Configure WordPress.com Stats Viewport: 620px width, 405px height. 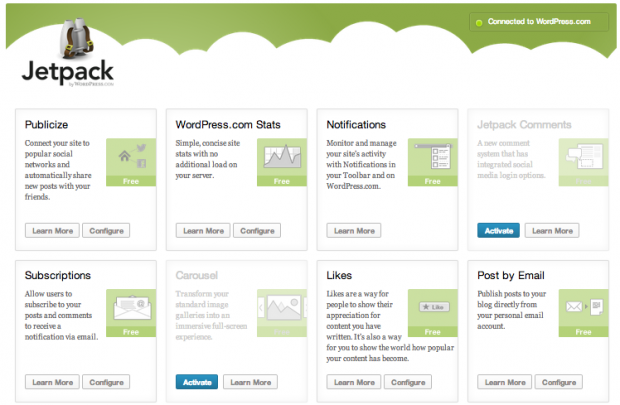click(257, 231)
